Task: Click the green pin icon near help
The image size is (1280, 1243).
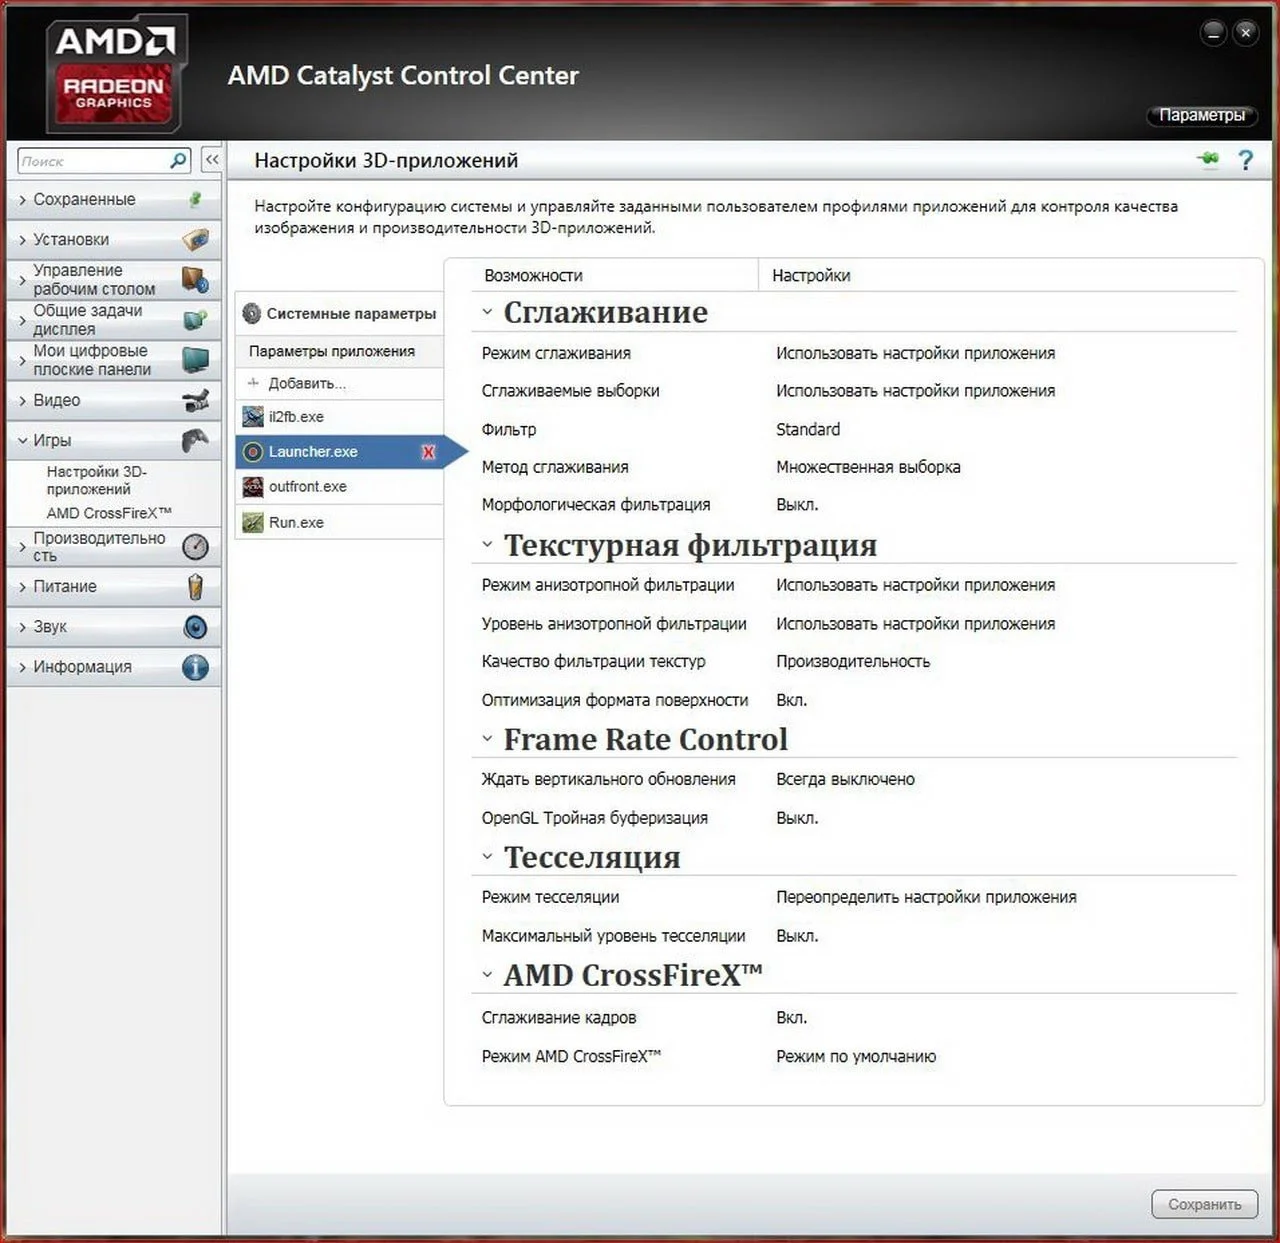Action: [1208, 159]
